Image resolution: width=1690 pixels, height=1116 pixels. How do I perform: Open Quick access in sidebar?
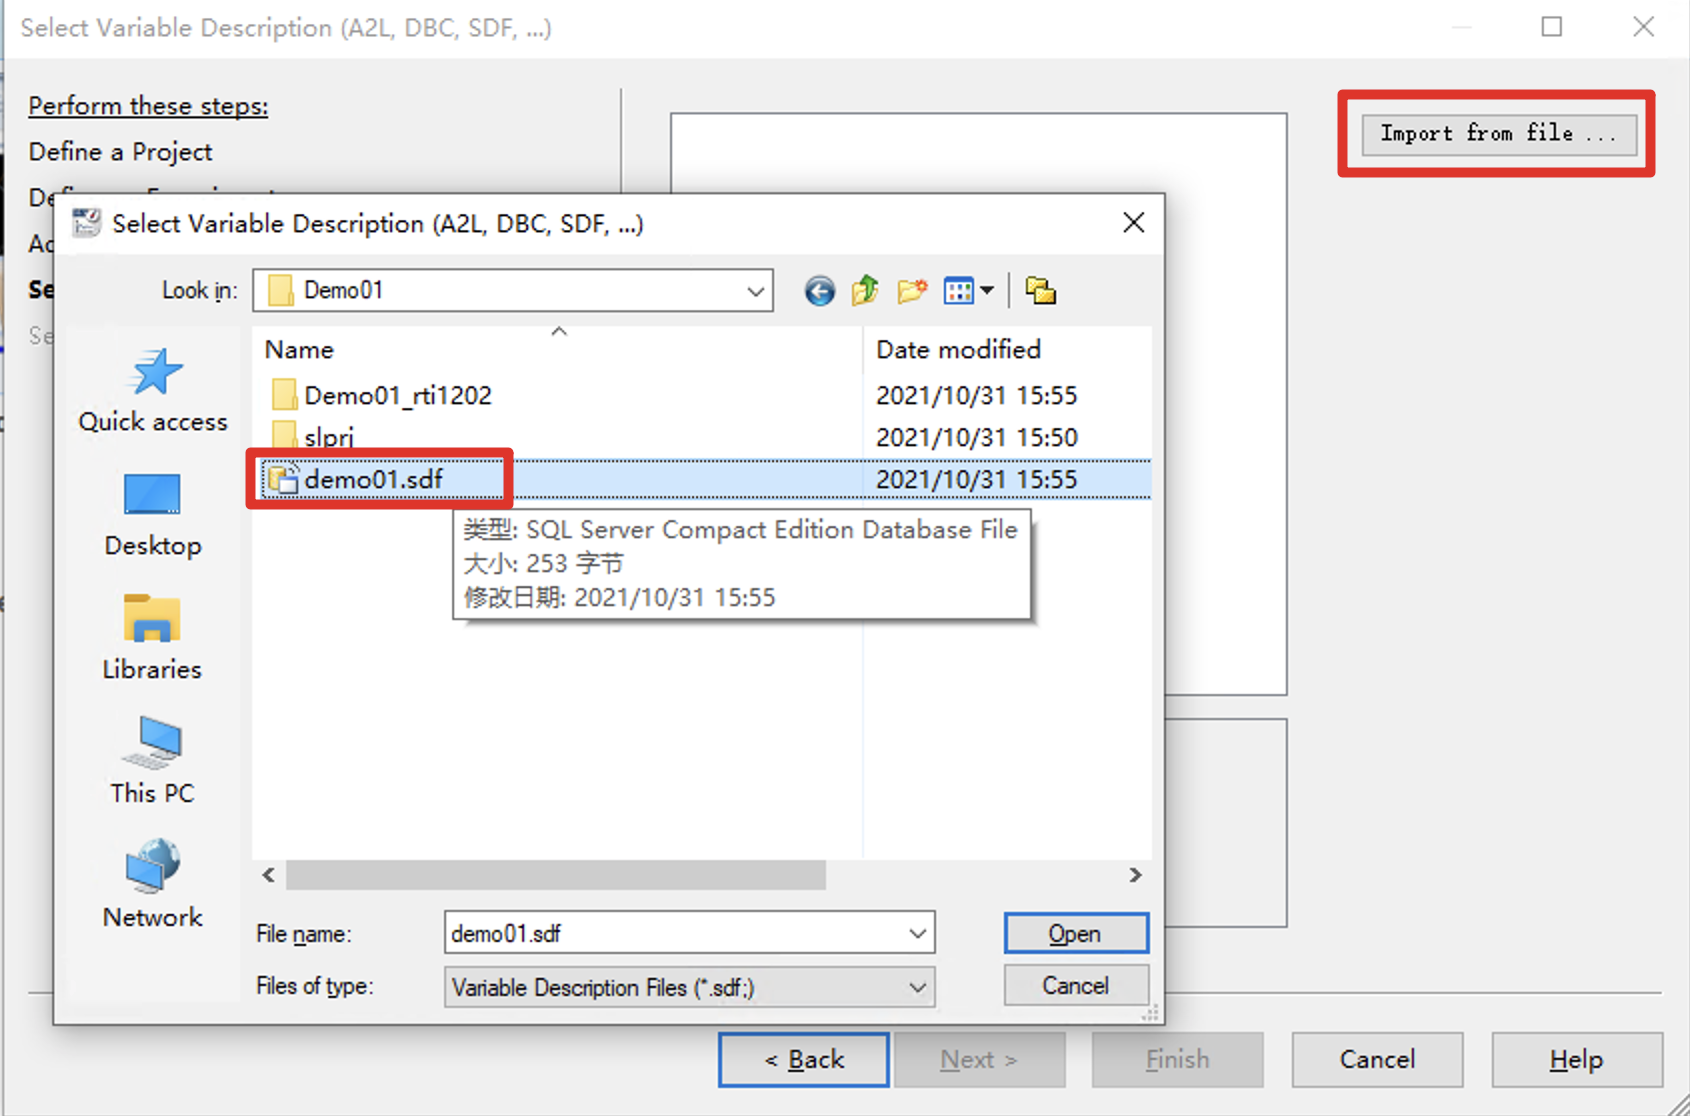[x=153, y=391]
